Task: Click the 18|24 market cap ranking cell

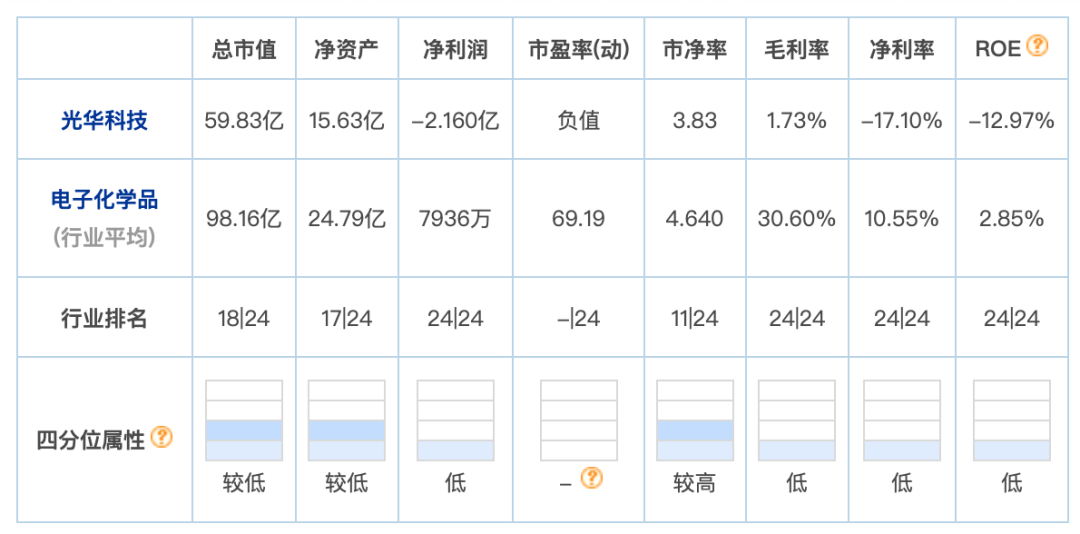Action: (x=244, y=319)
